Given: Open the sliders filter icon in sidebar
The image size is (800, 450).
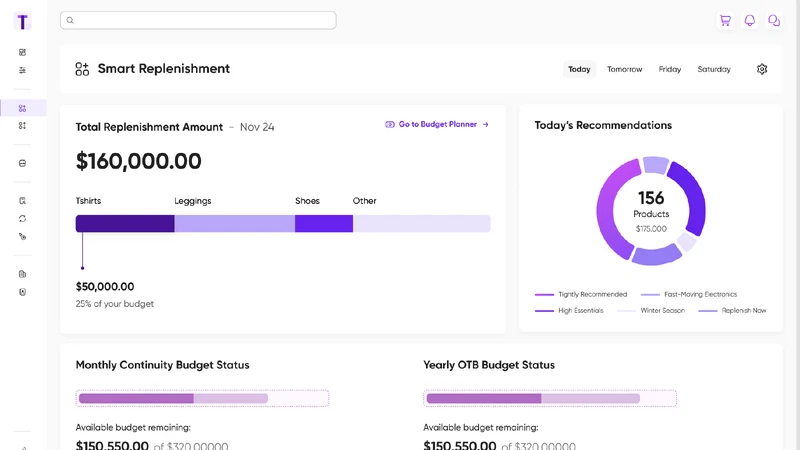Looking at the screenshot, I should [22, 70].
